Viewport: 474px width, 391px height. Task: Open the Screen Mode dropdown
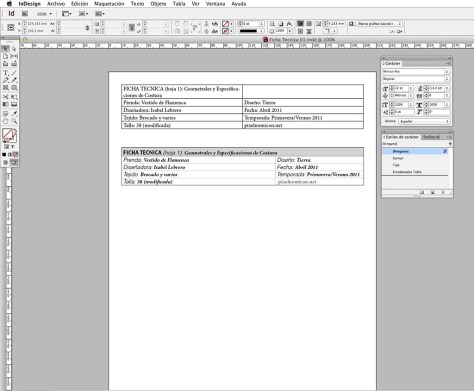83,14
